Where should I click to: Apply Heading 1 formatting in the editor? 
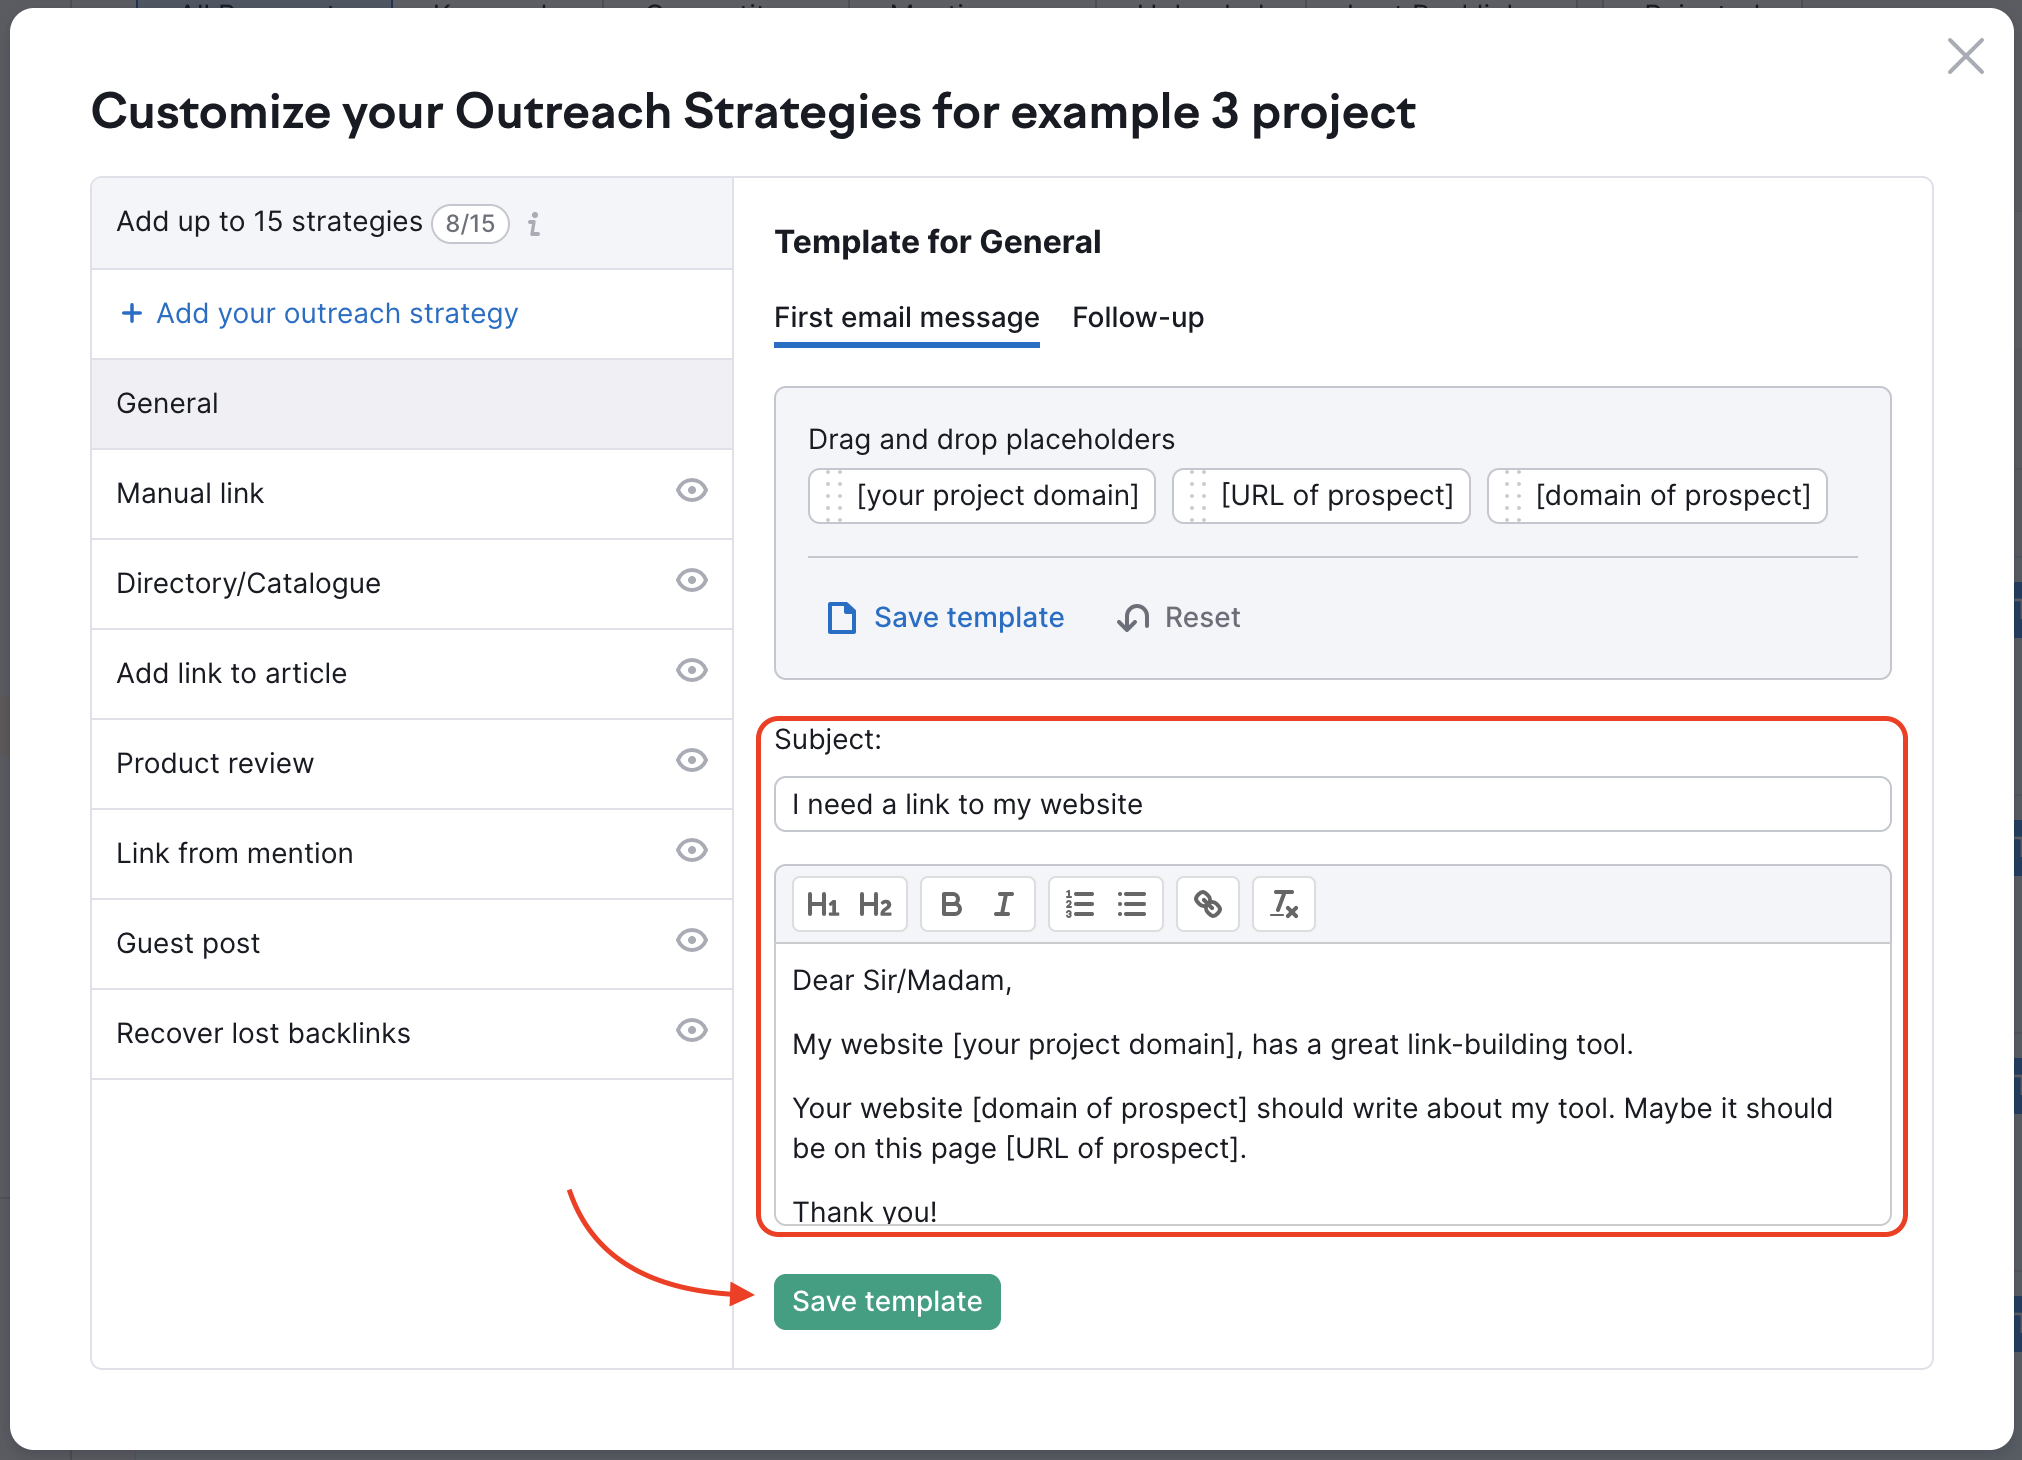[823, 904]
